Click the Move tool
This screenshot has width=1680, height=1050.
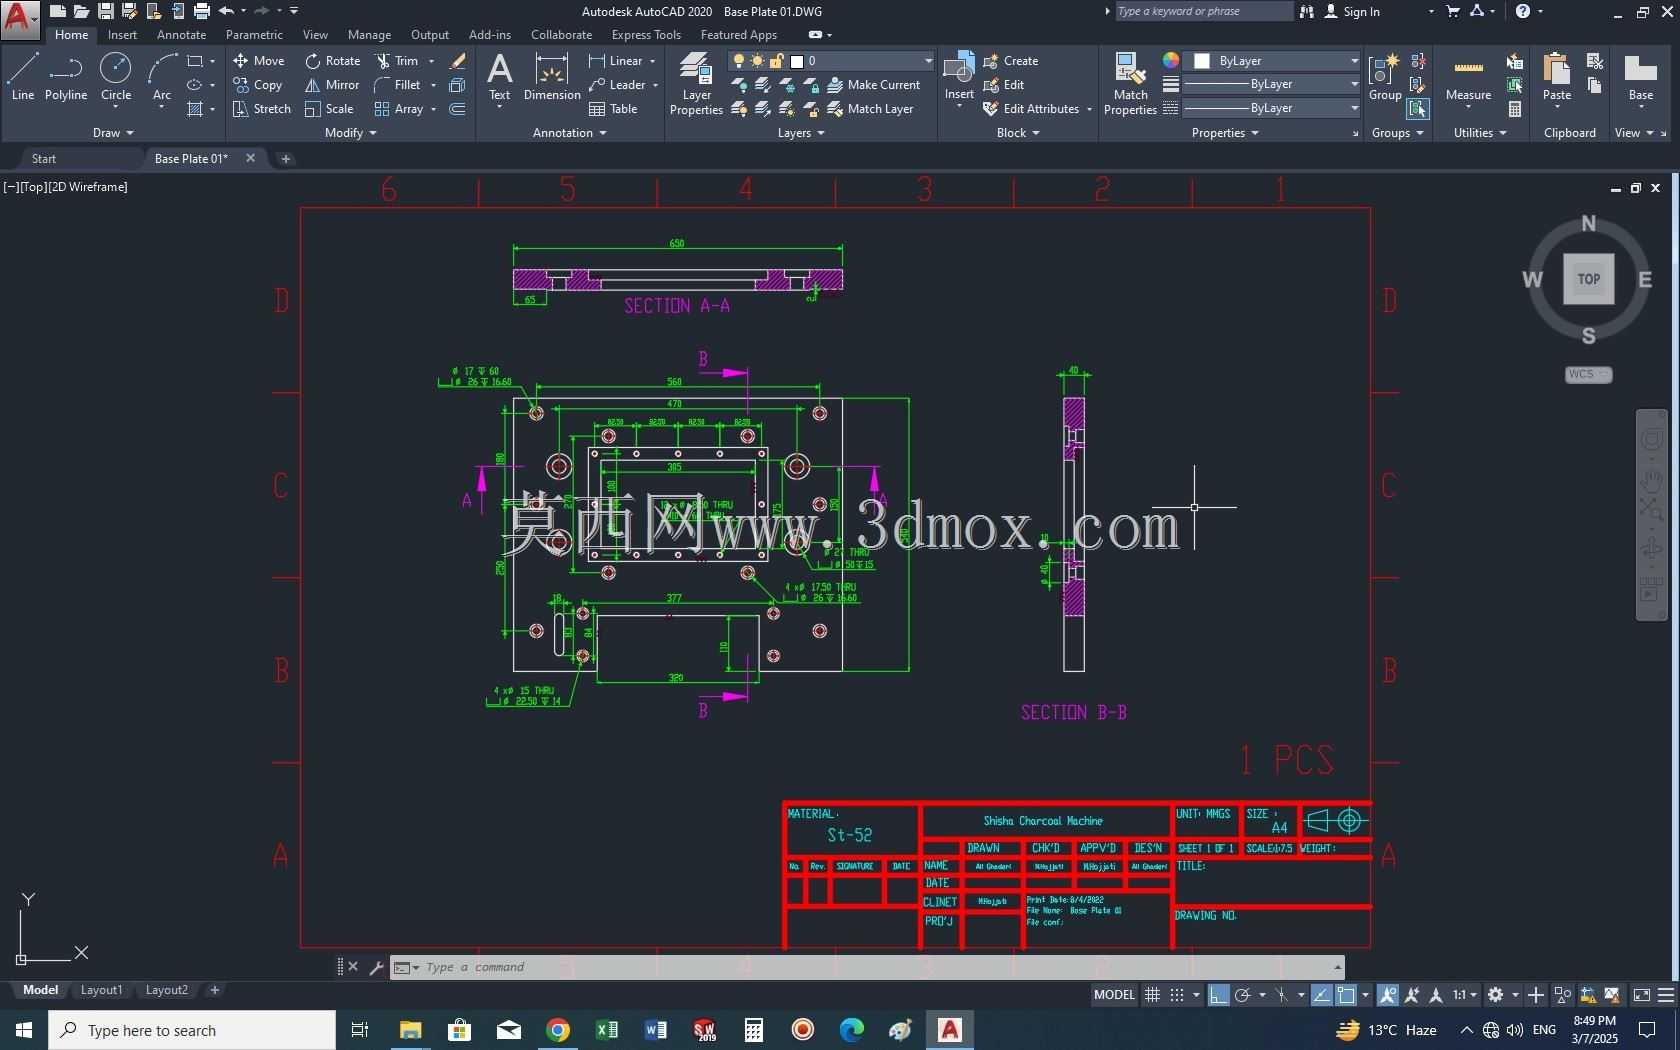259,61
